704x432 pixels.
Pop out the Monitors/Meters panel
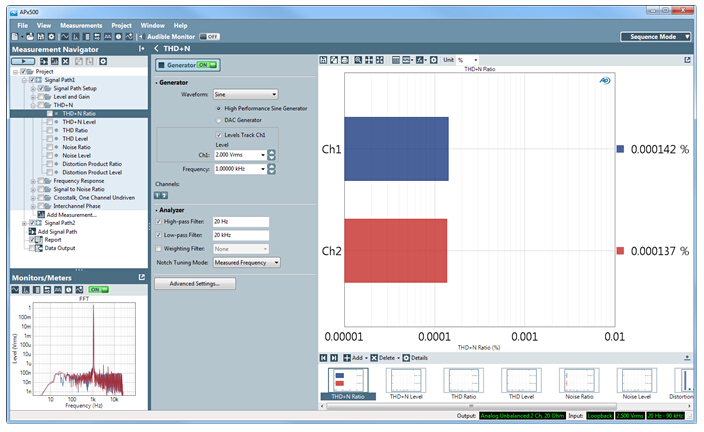[x=142, y=277]
